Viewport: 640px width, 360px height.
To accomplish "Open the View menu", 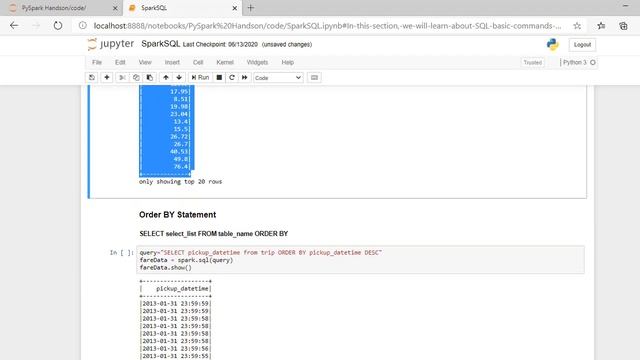I will click(145, 62).
